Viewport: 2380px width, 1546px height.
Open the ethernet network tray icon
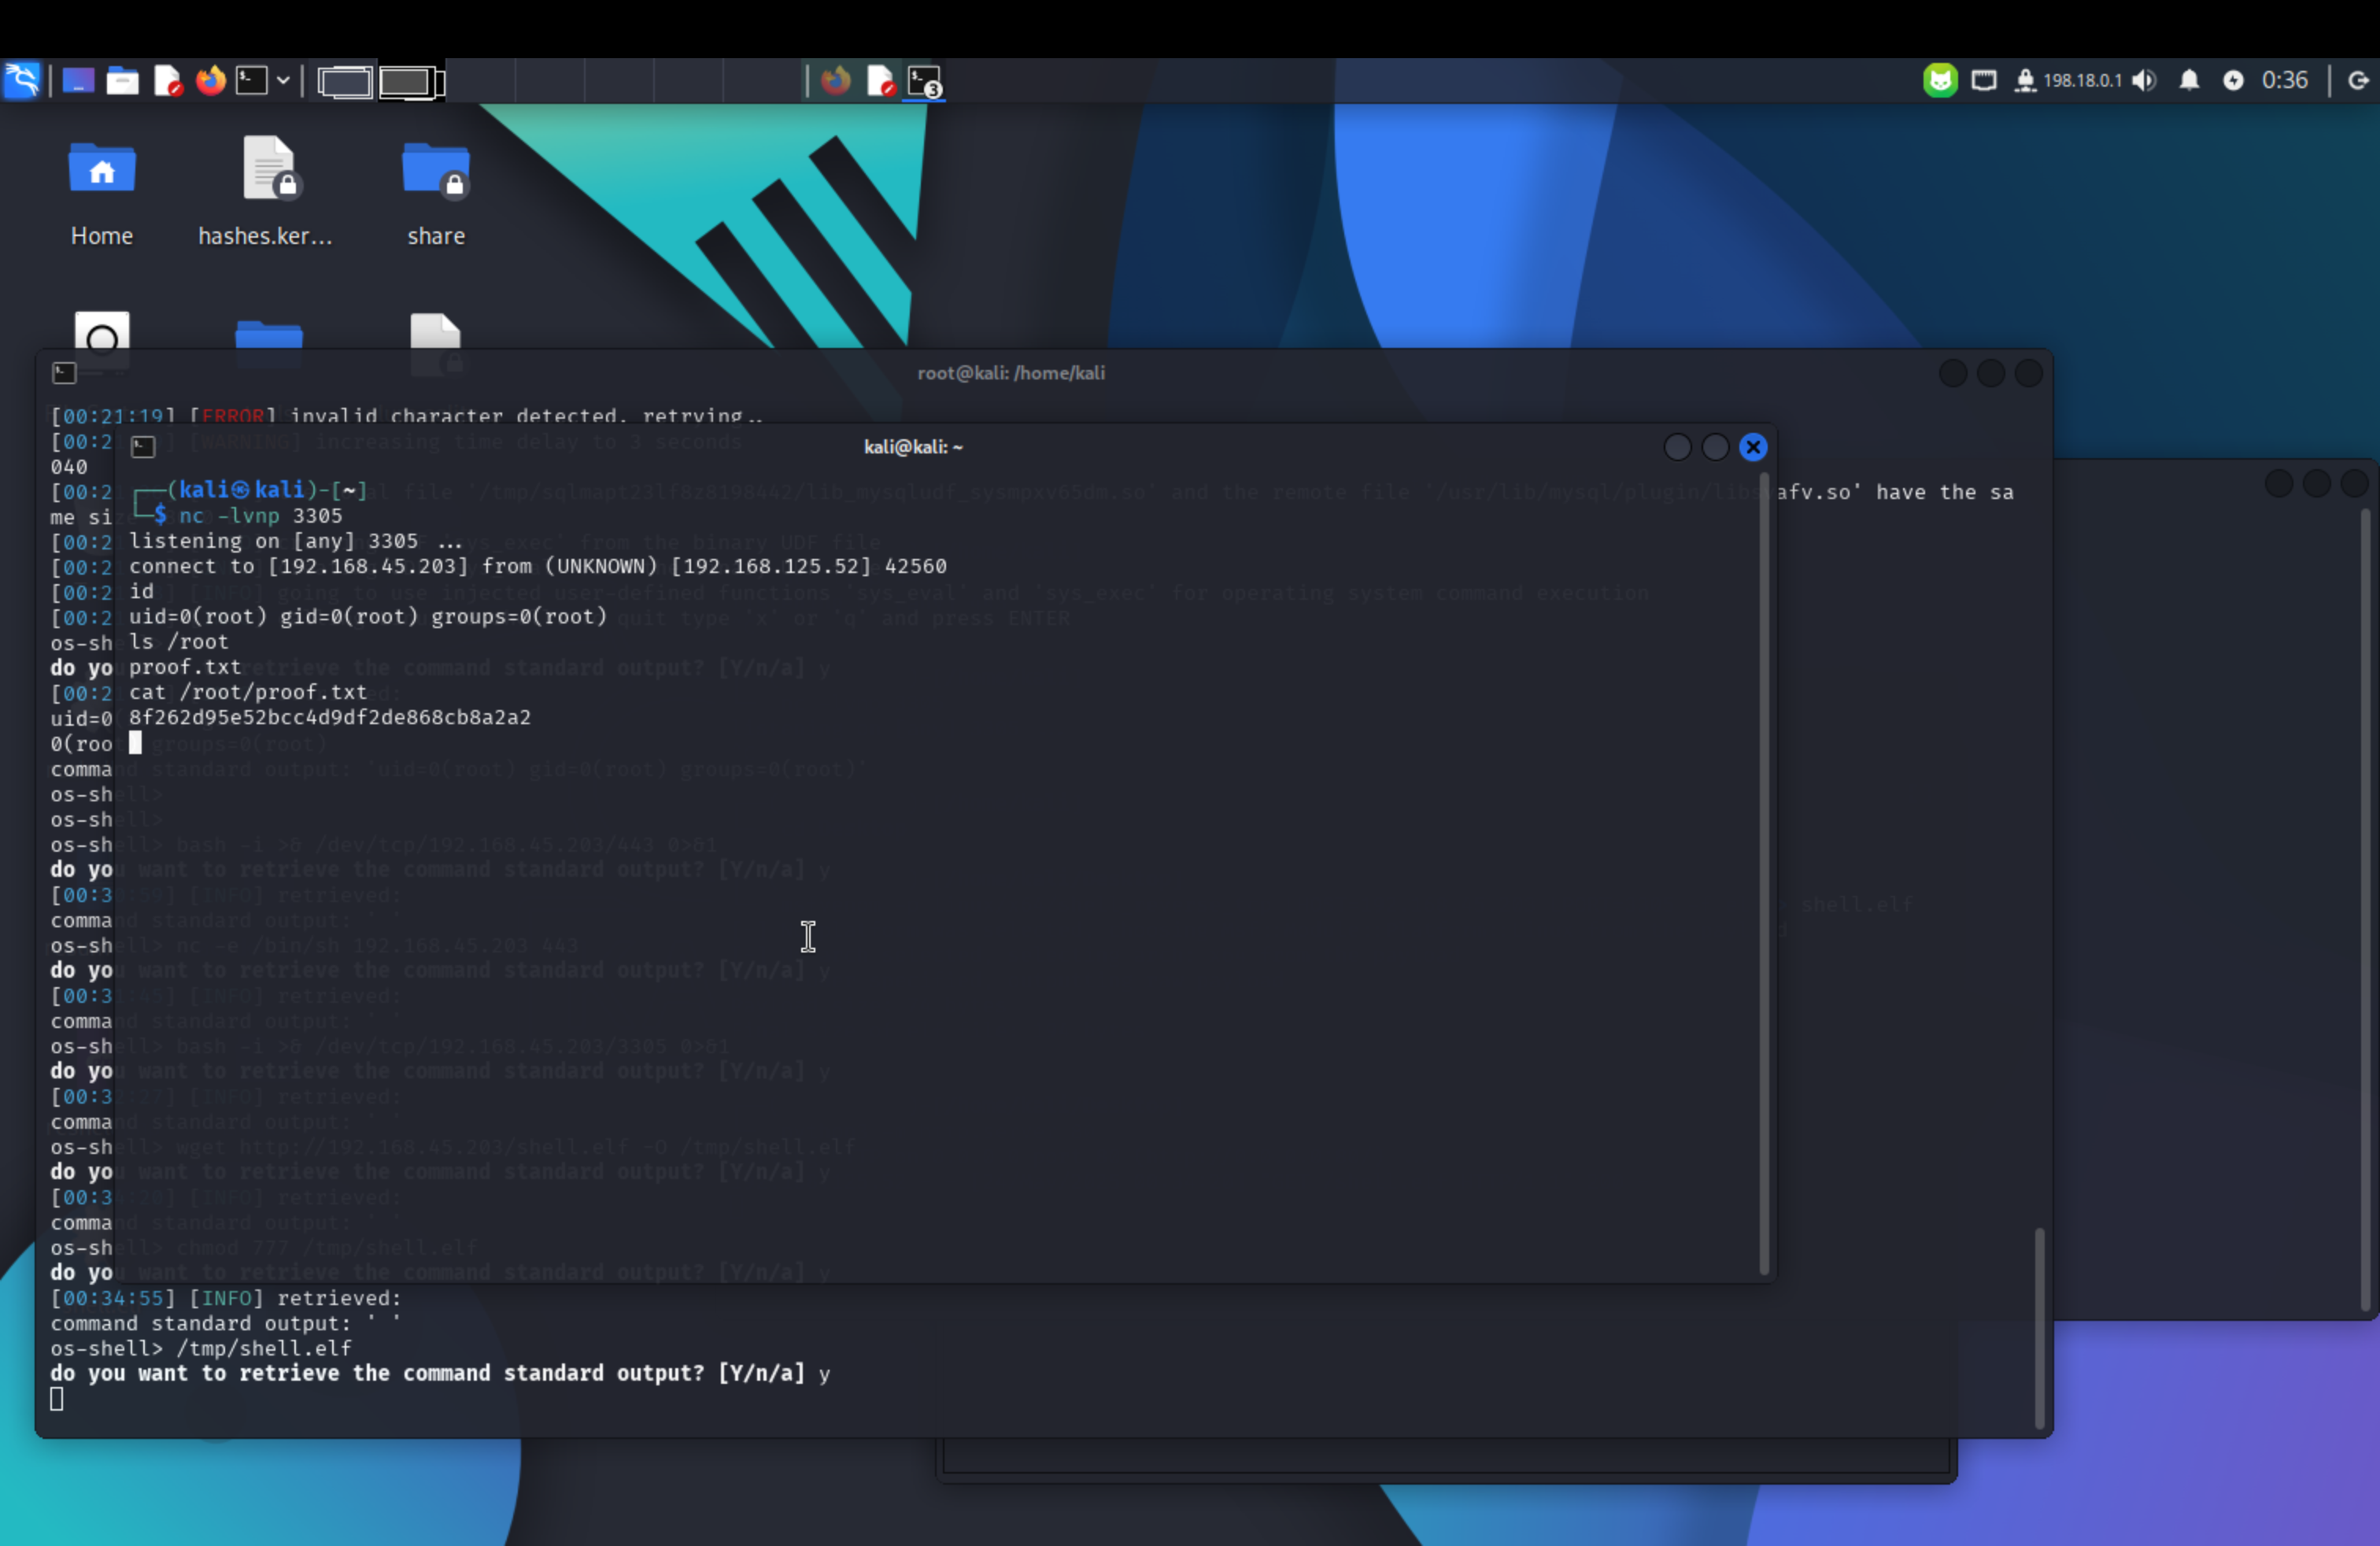(1984, 80)
